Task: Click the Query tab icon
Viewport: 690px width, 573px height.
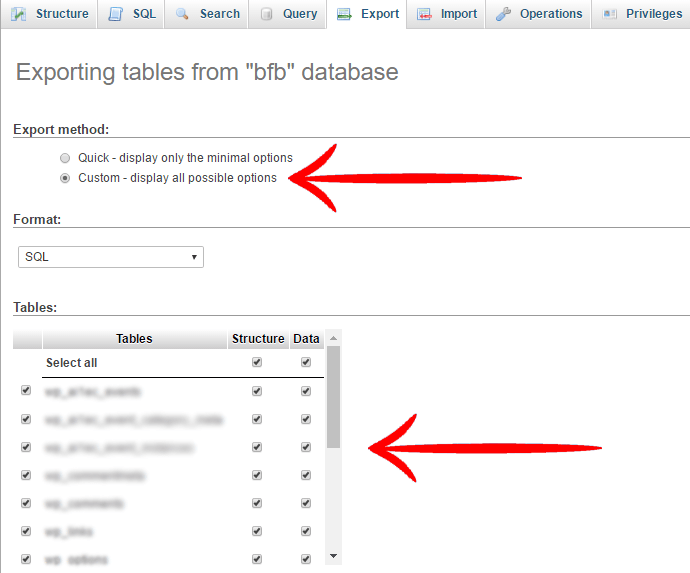Action: pyautogui.click(x=266, y=14)
